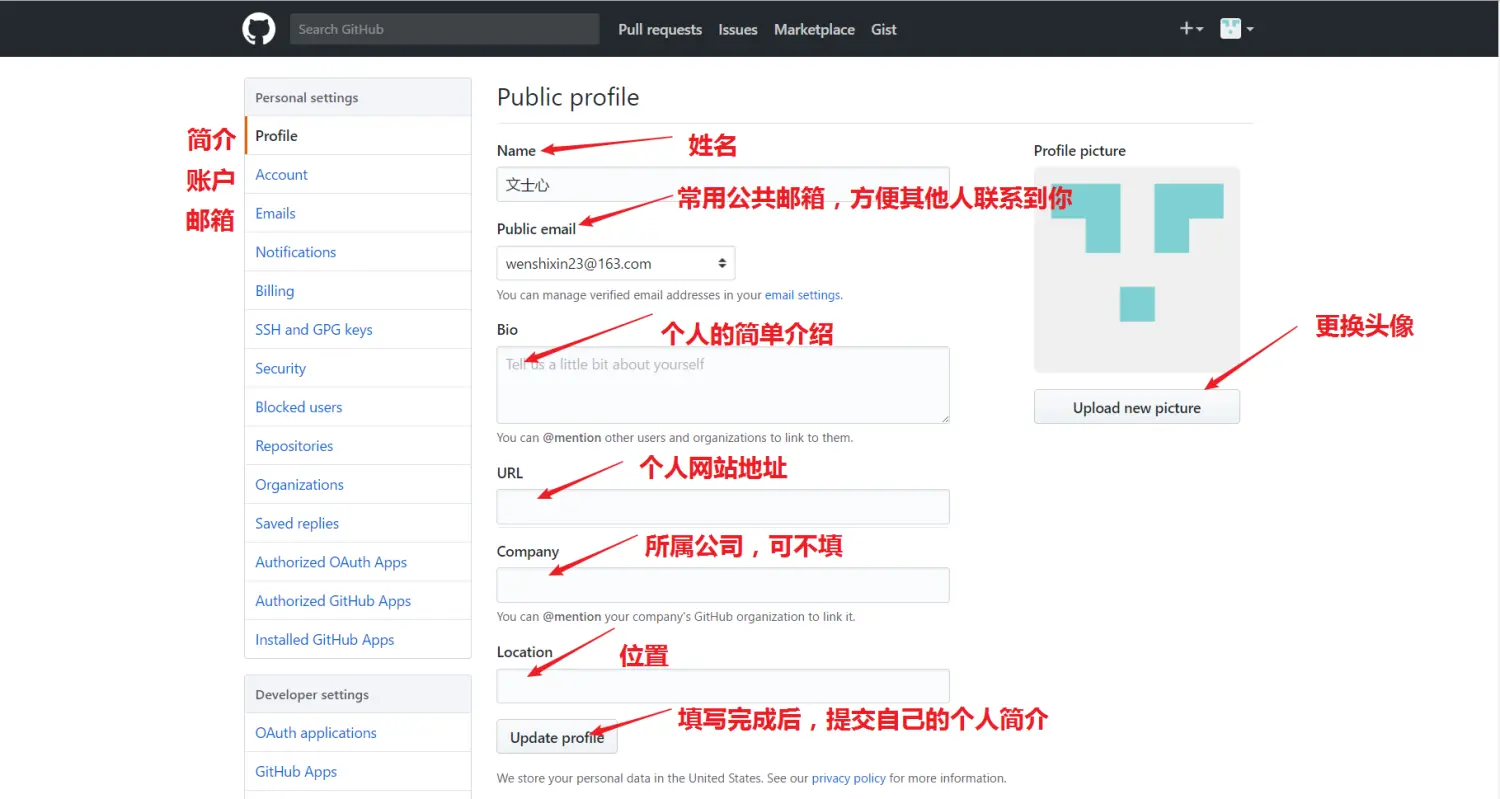Image resolution: width=1500 pixels, height=799 pixels.
Task: Click the Company input field
Action: (723, 585)
